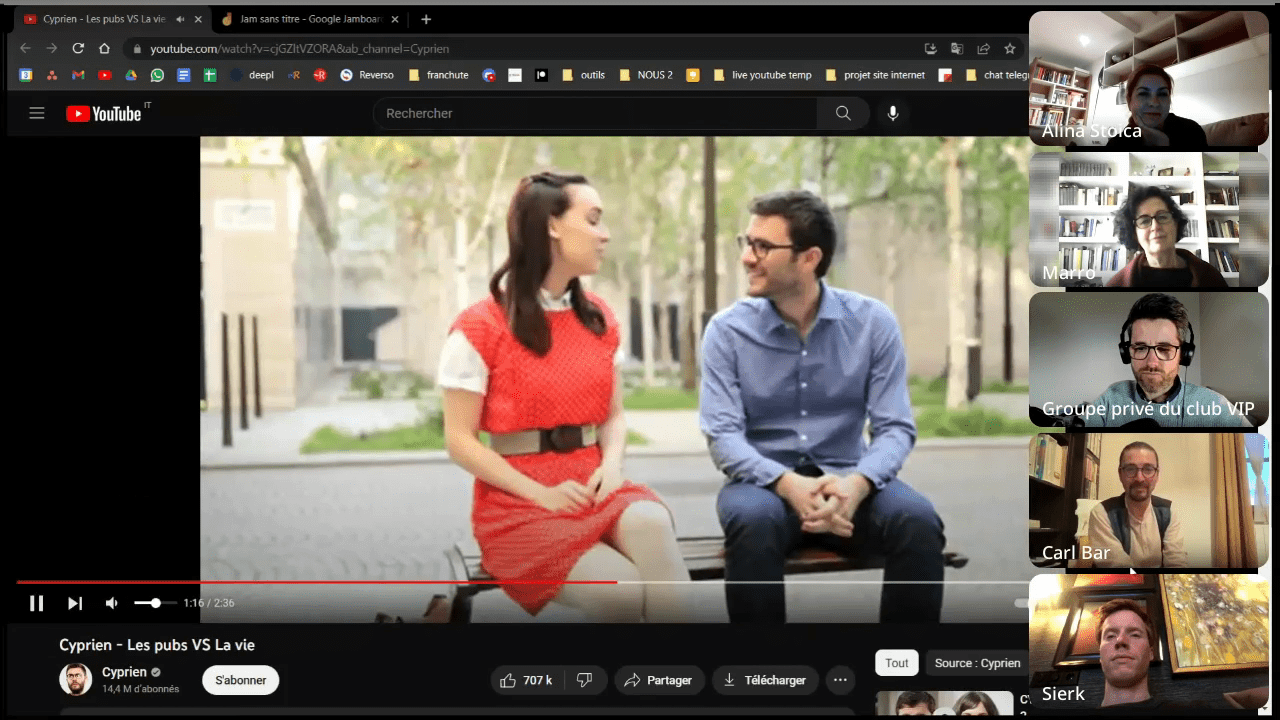
Task: Click the 14,4 M d'abonnés text
Action: point(141,689)
